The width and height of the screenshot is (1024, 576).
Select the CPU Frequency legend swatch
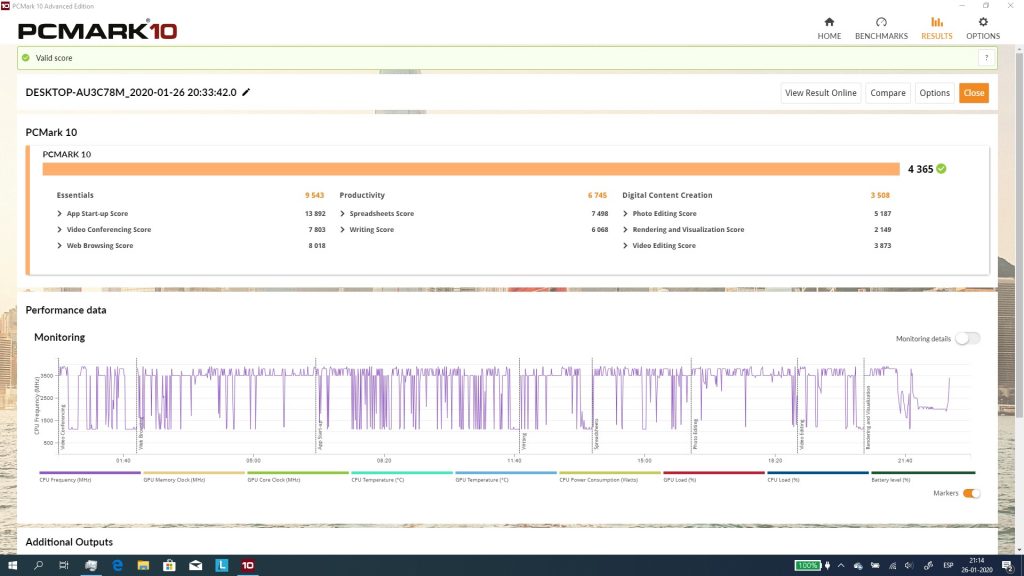[90, 473]
